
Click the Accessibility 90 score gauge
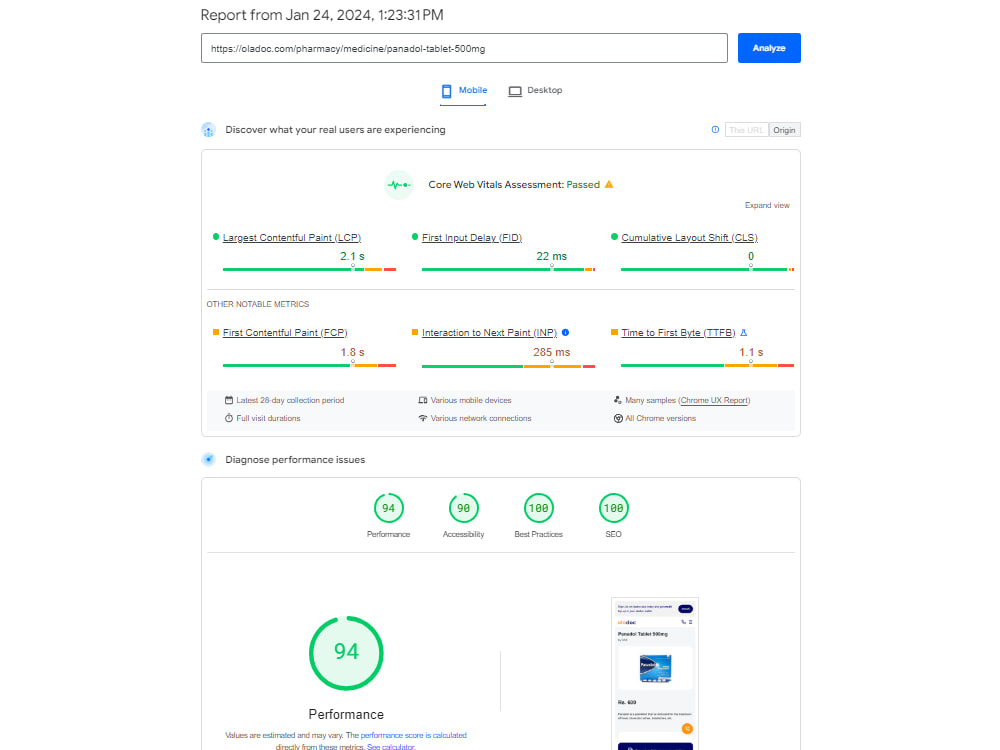[464, 508]
